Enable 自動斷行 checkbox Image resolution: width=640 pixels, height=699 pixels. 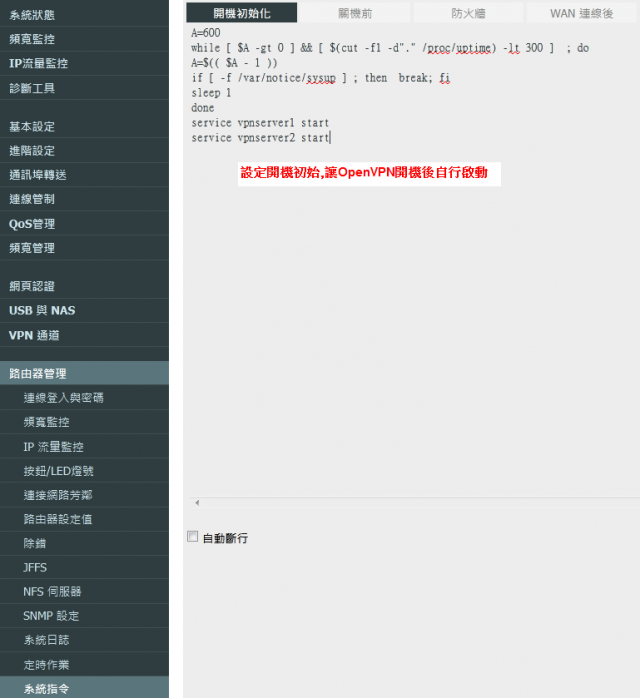click(x=193, y=536)
